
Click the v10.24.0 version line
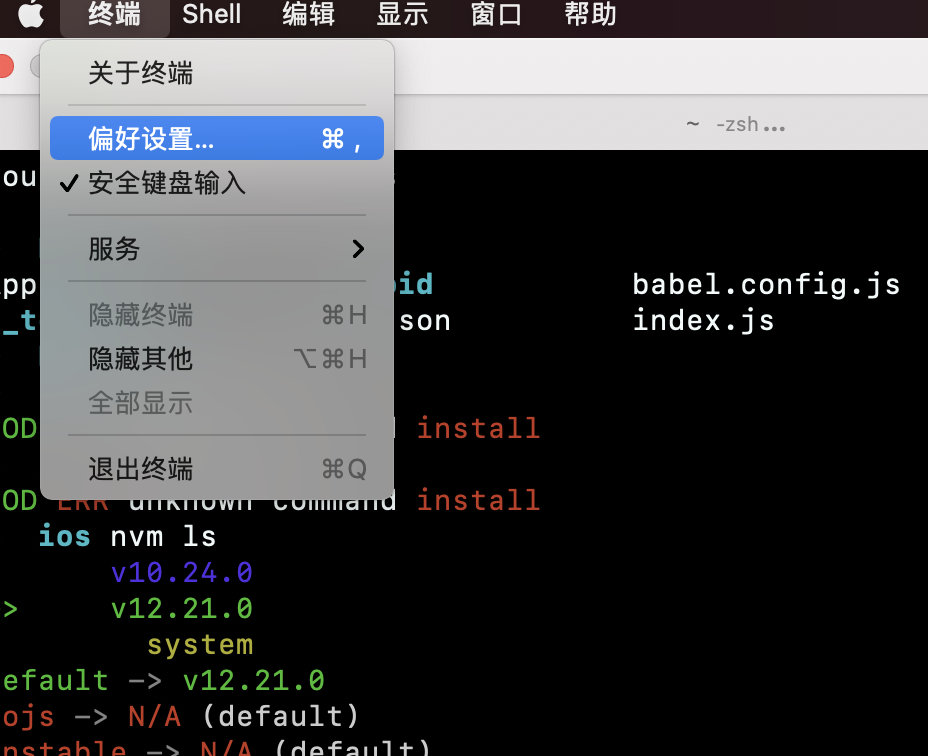click(182, 572)
